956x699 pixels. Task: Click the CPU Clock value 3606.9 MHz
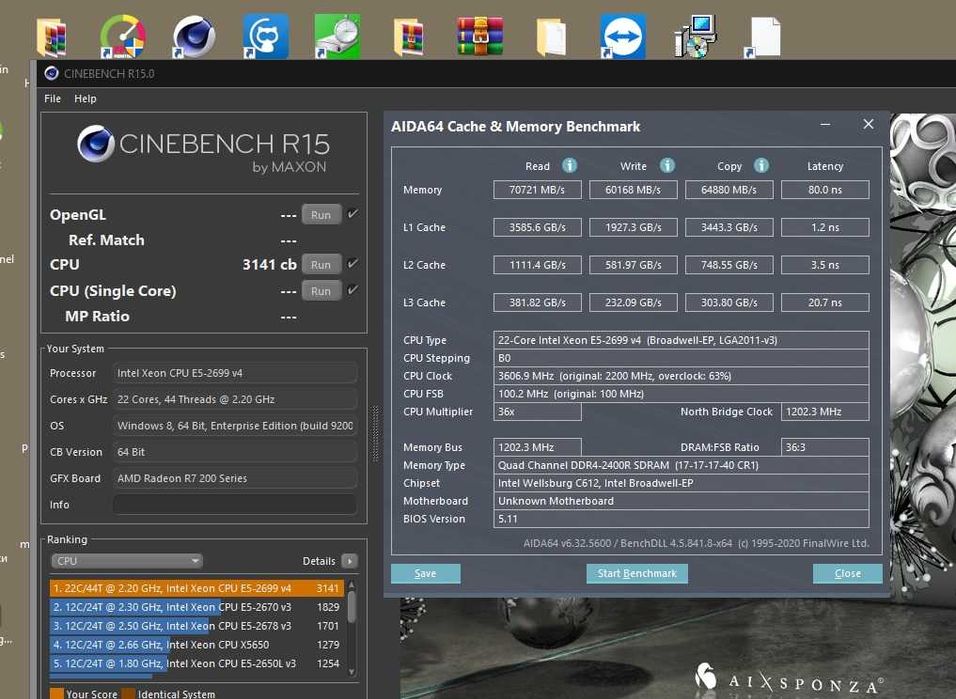681,376
